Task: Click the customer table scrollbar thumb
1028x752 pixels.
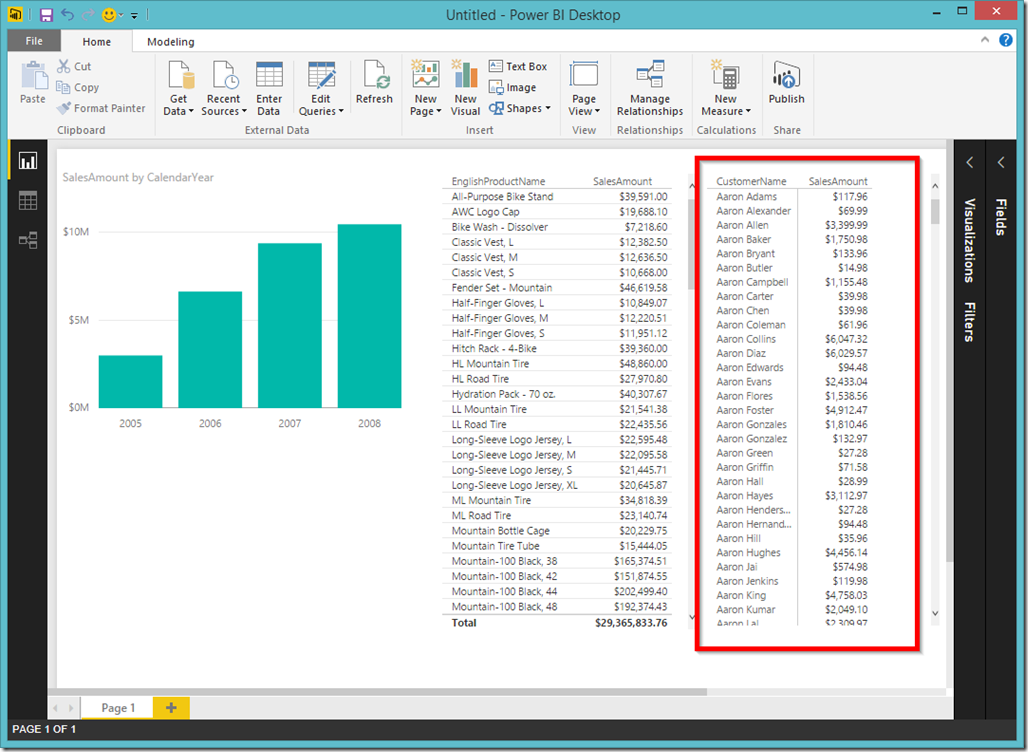Action: 935,211
